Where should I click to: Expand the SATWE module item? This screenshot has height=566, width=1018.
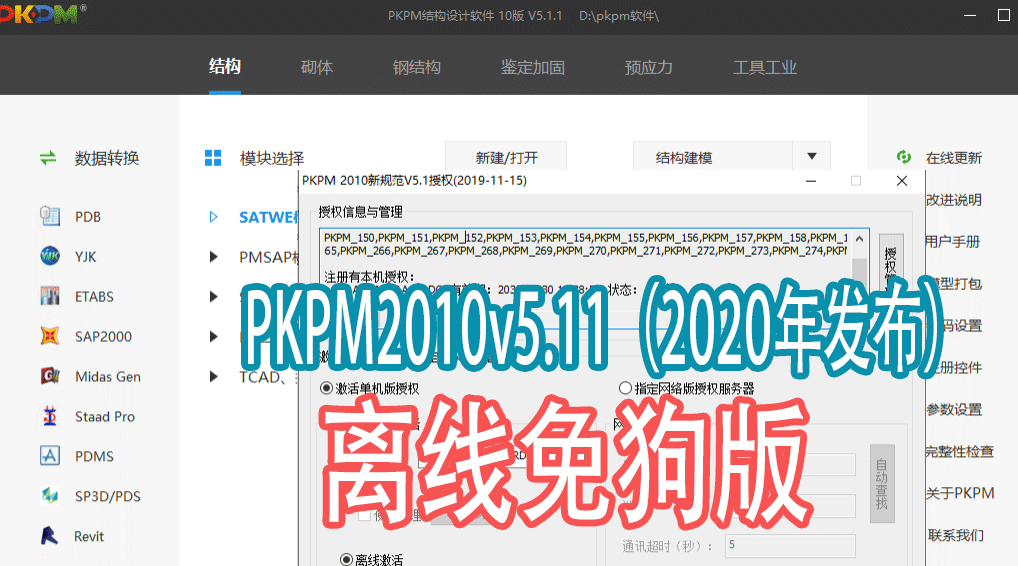click(x=214, y=217)
